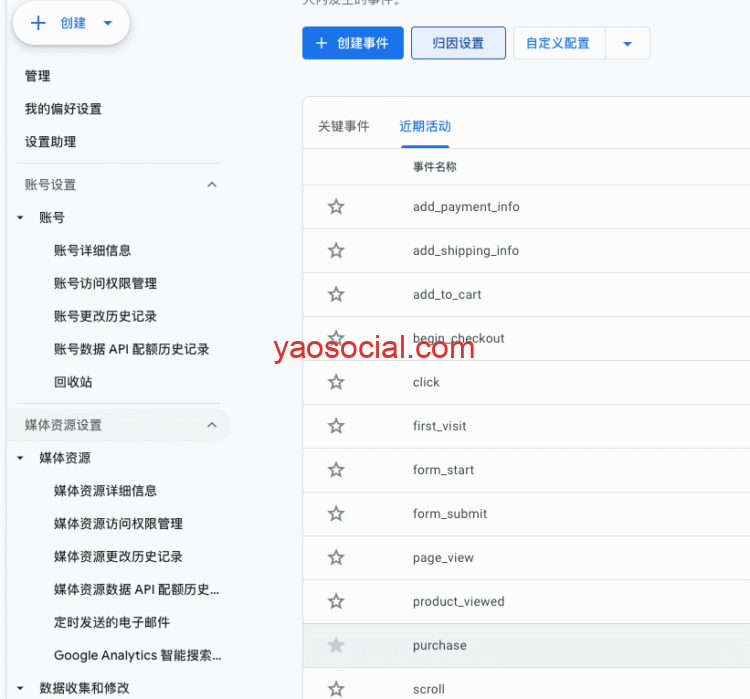
Task: Collapse the 媒体资源设置 section chevron
Action: click(x=211, y=425)
